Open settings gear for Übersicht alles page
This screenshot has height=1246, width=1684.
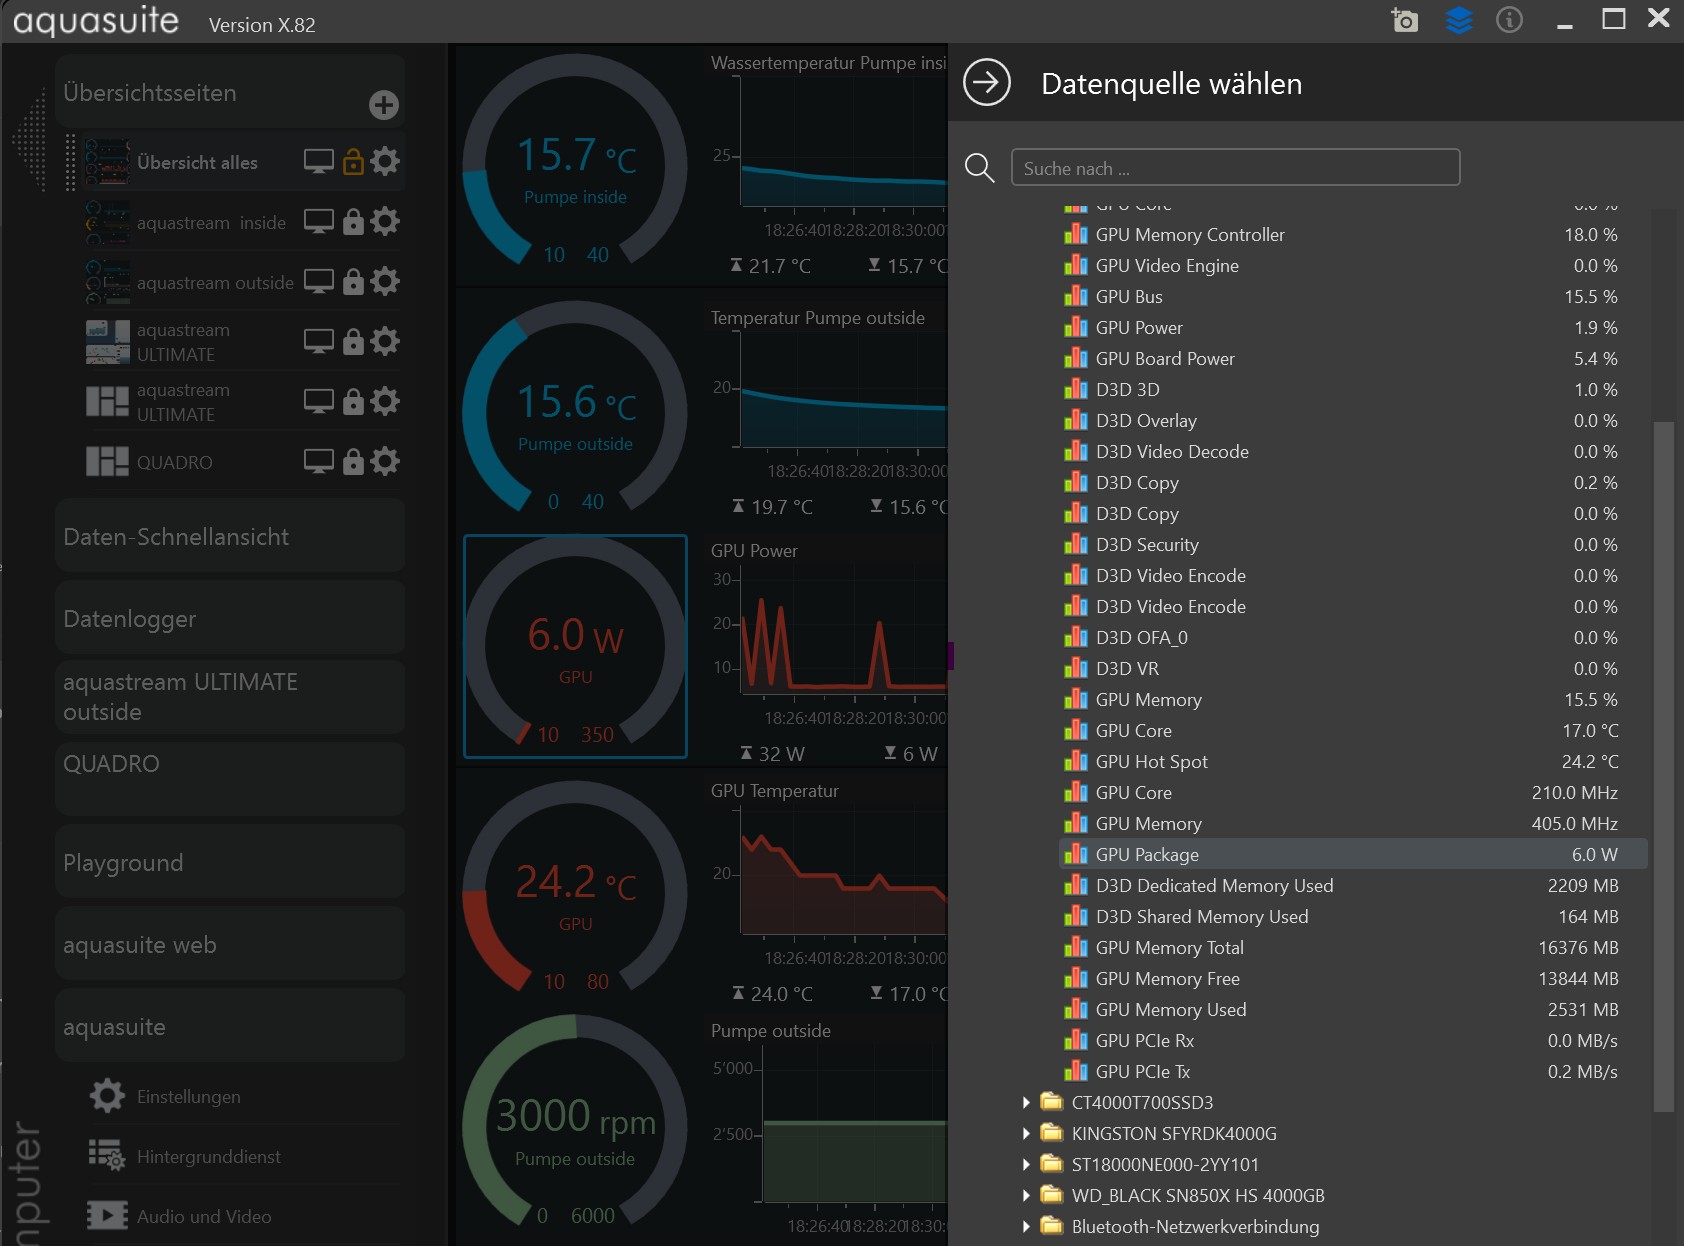pos(385,161)
